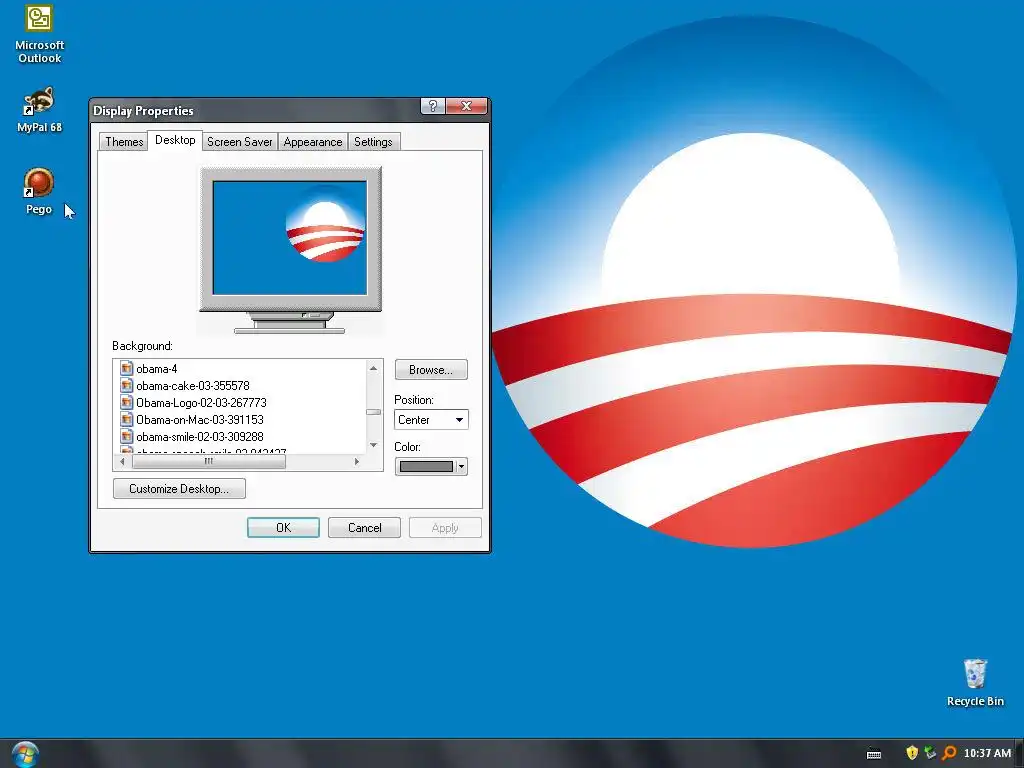
Task: Open the Settings tab
Action: point(373,142)
